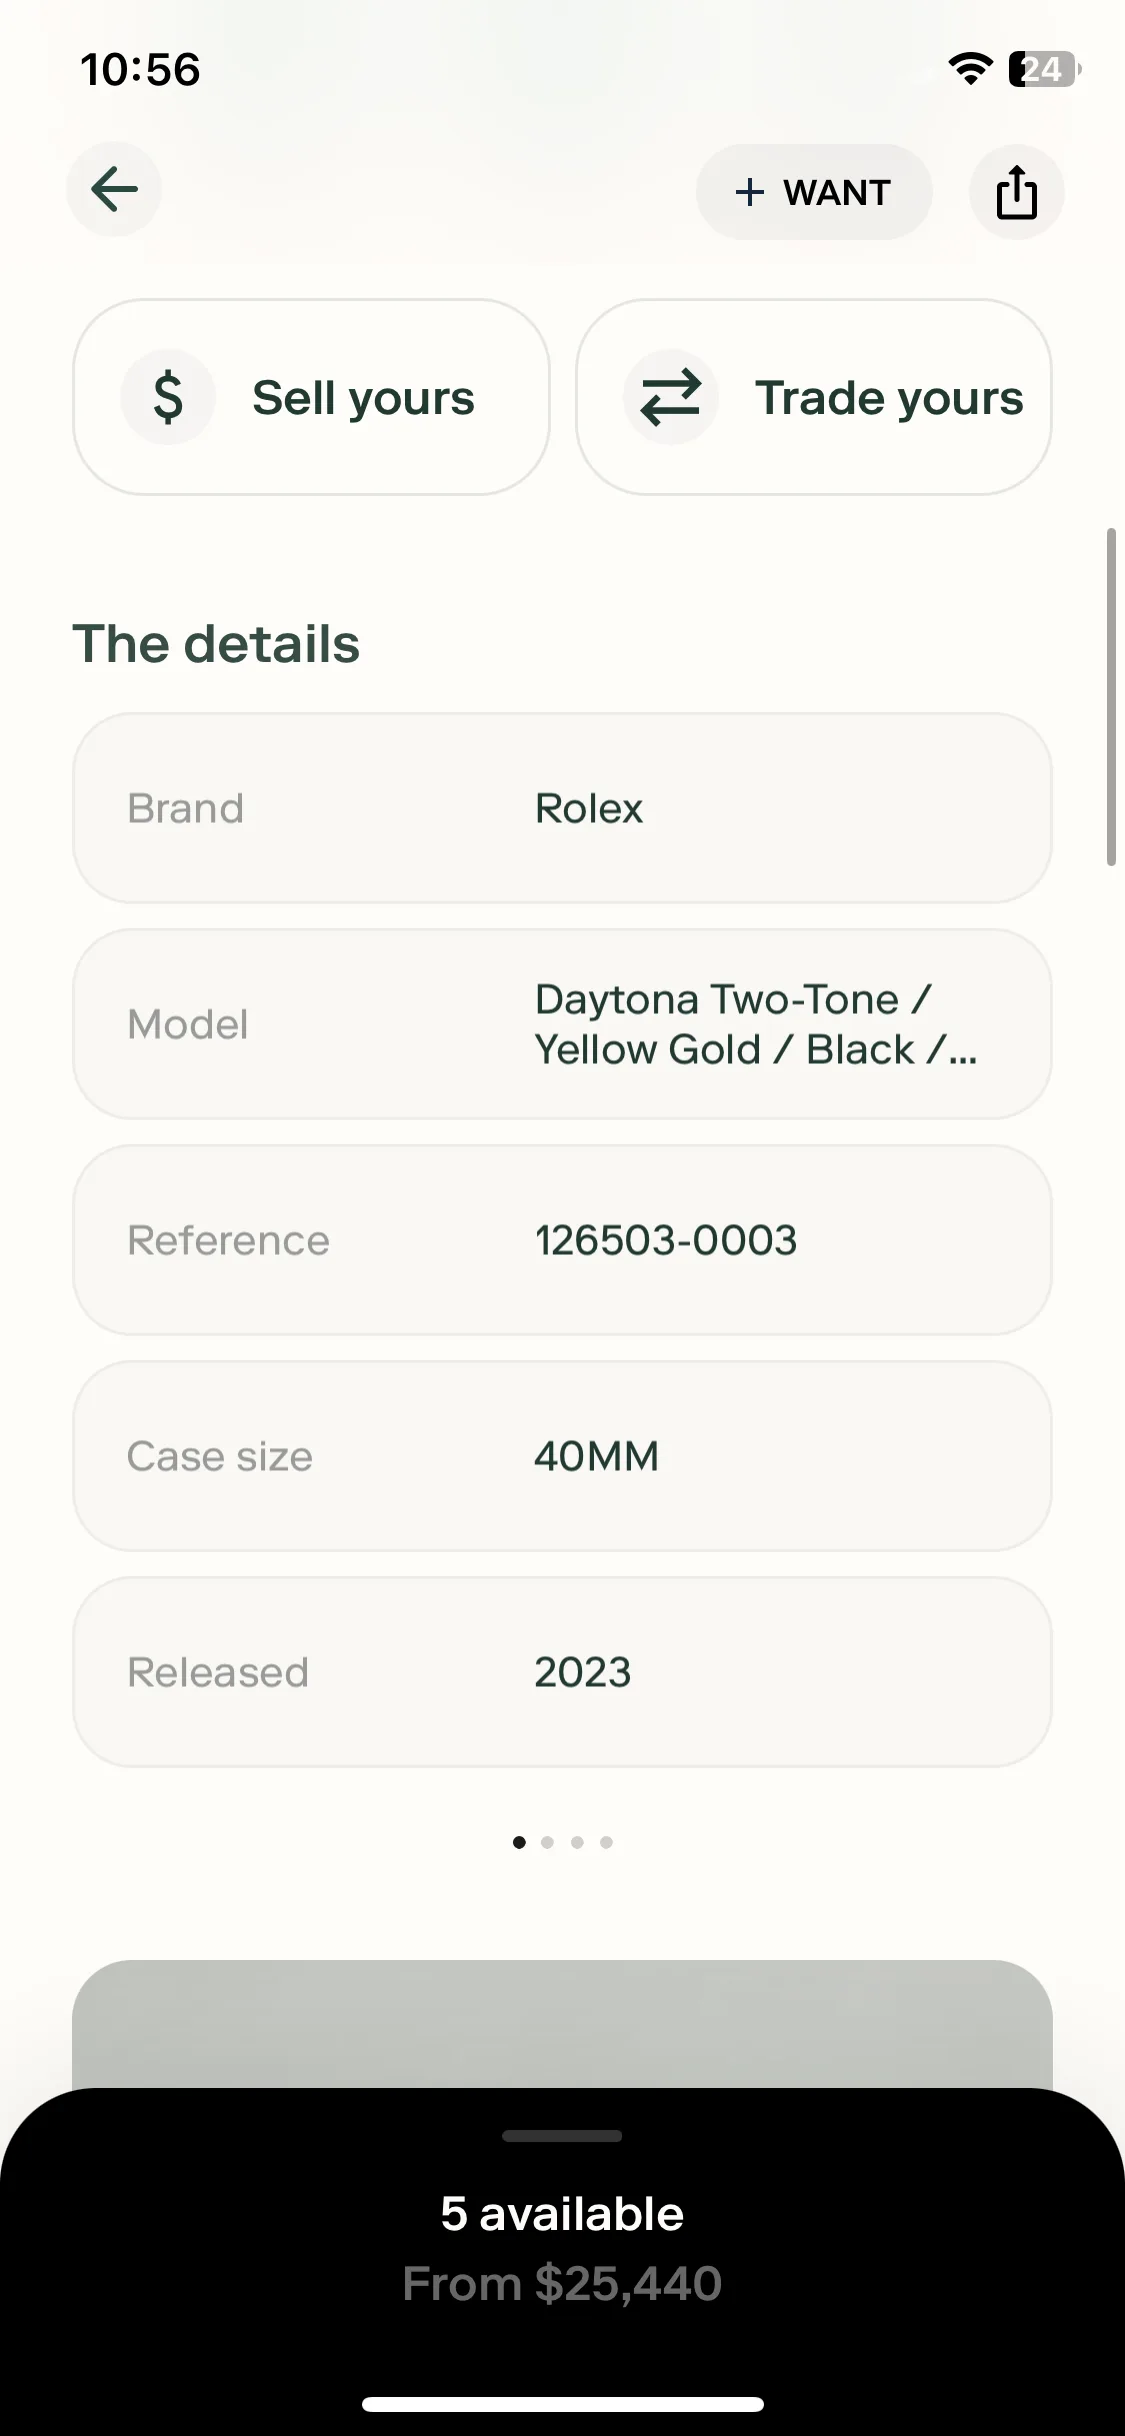Tap the battery level indicator
The height and width of the screenshot is (2436, 1125).
tap(1045, 69)
